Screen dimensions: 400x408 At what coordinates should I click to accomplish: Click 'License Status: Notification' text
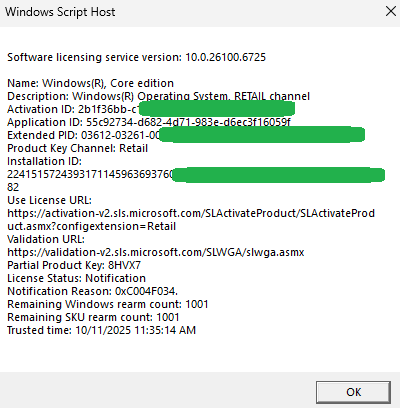(77, 278)
